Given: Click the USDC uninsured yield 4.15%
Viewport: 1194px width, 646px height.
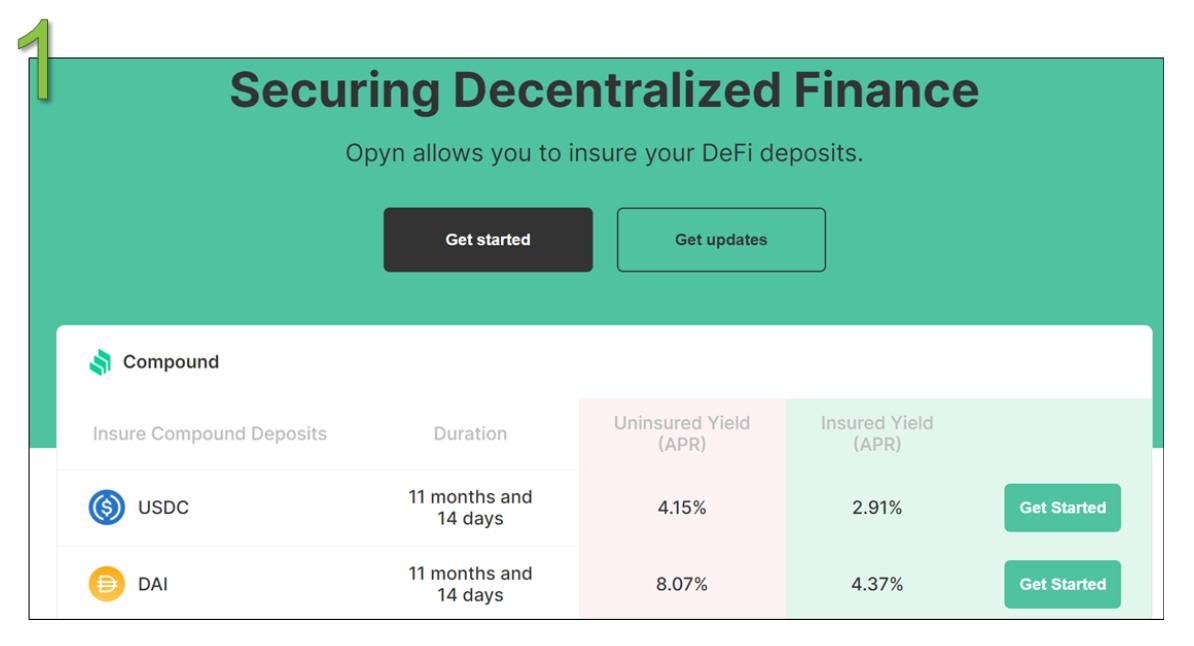Looking at the screenshot, I should pyautogui.click(x=682, y=508).
